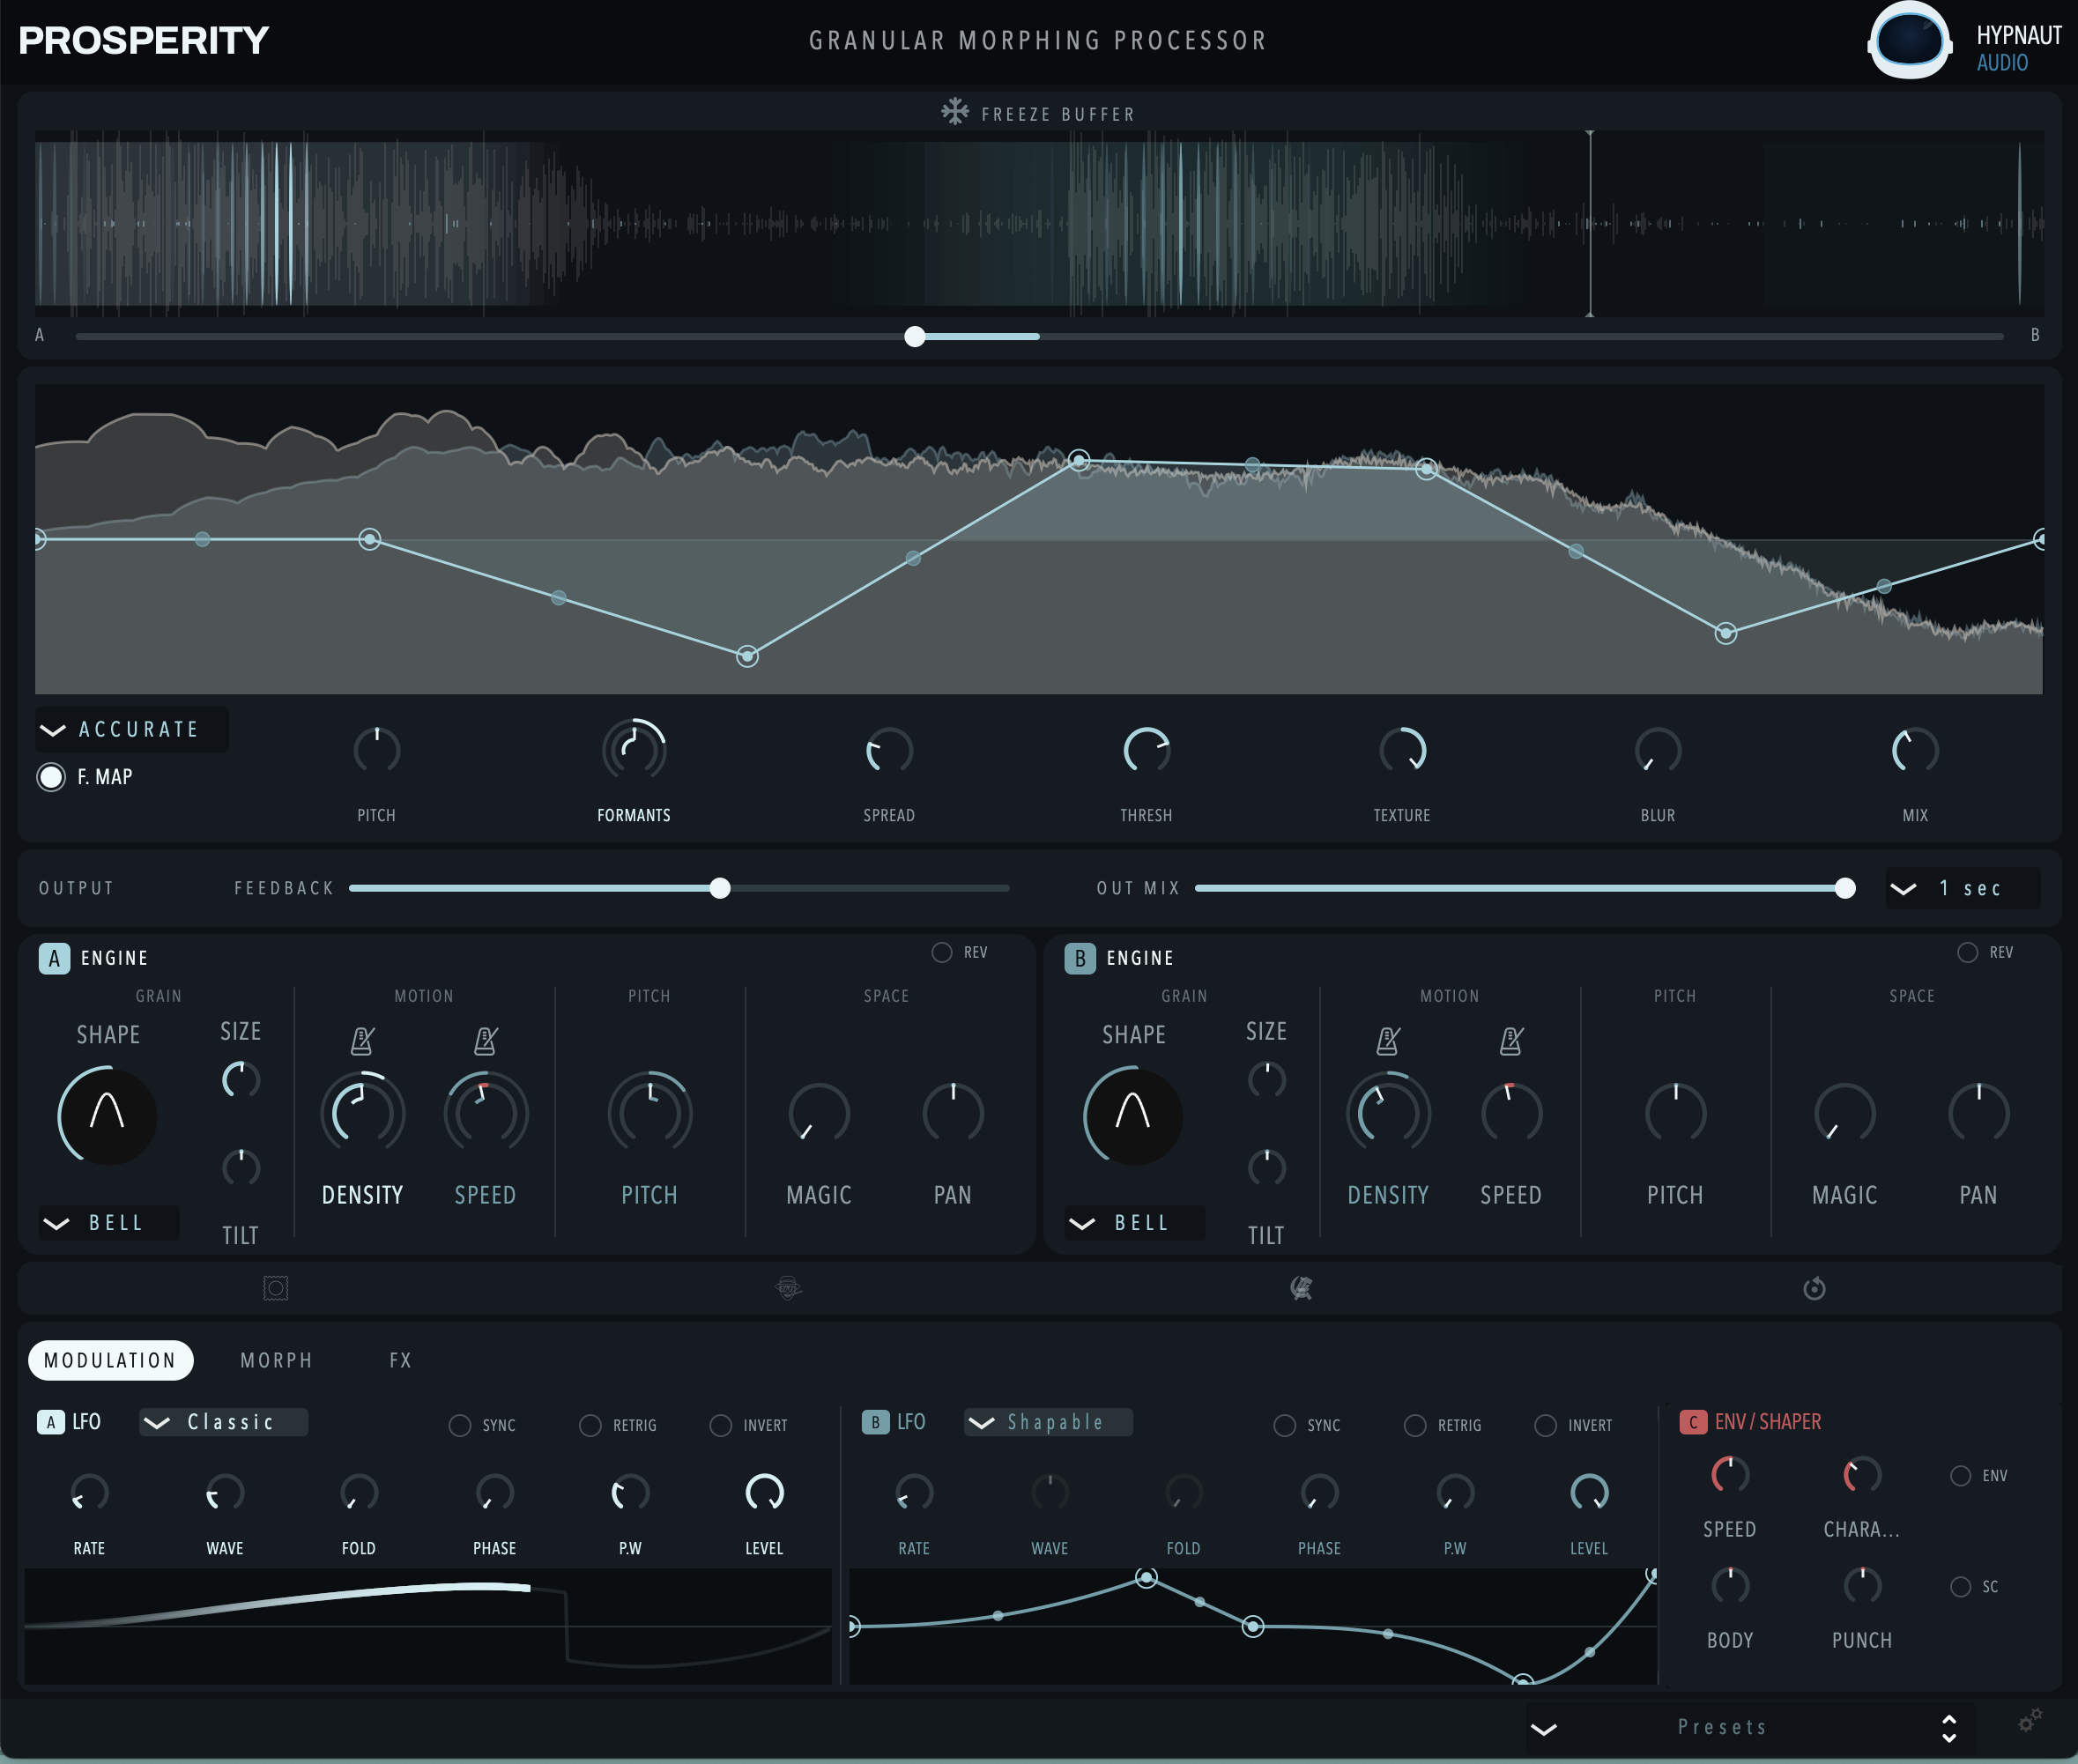
Task: Click the Freeze Buffer snowflake icon
Action: [x=955, y=112]
